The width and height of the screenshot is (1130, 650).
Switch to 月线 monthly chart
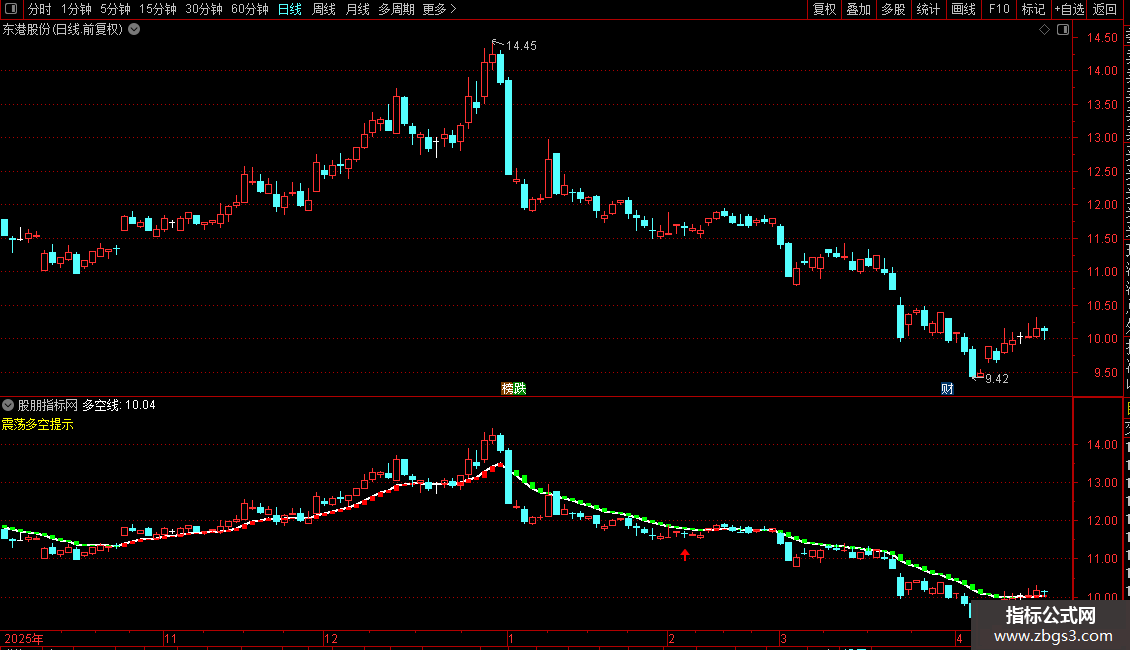357,9
